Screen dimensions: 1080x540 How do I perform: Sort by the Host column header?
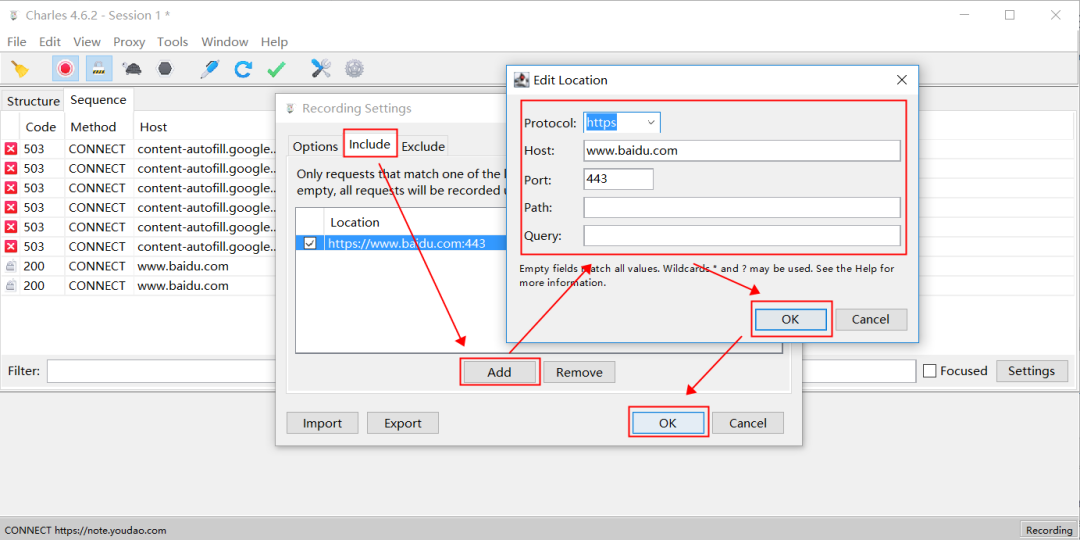point(154,127)
